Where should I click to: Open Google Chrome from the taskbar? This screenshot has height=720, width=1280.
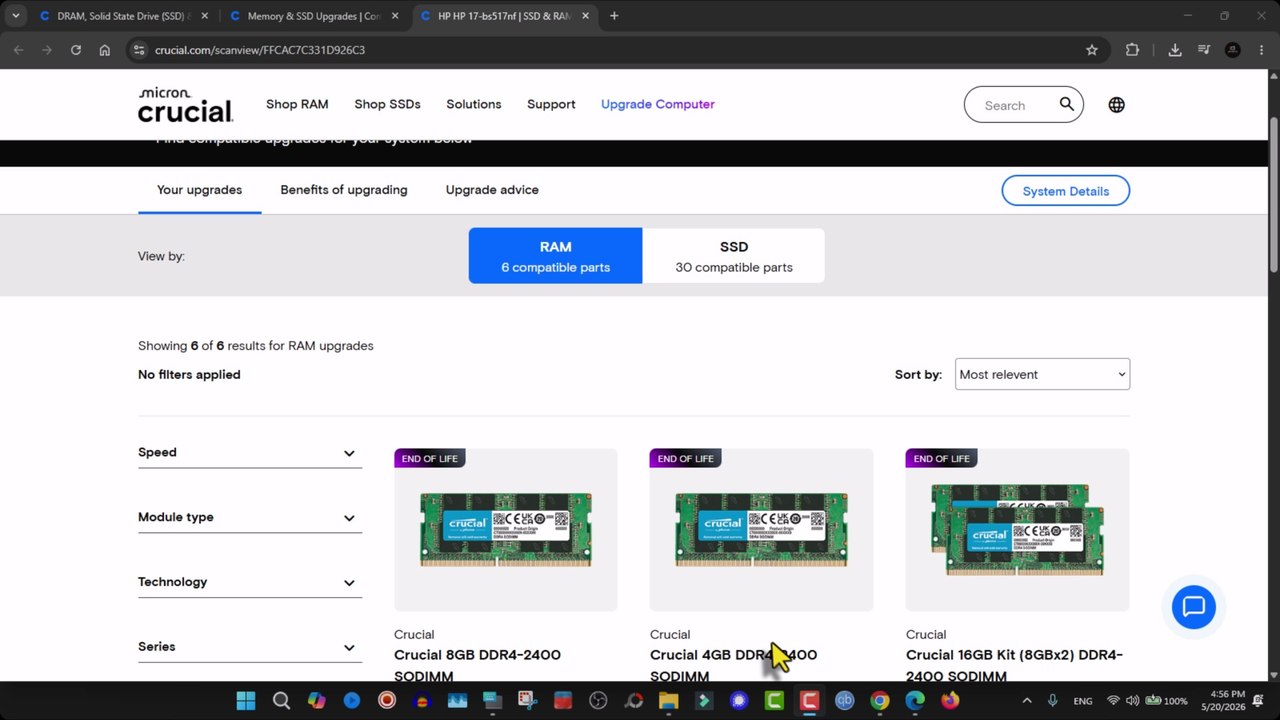pos(880,701)
